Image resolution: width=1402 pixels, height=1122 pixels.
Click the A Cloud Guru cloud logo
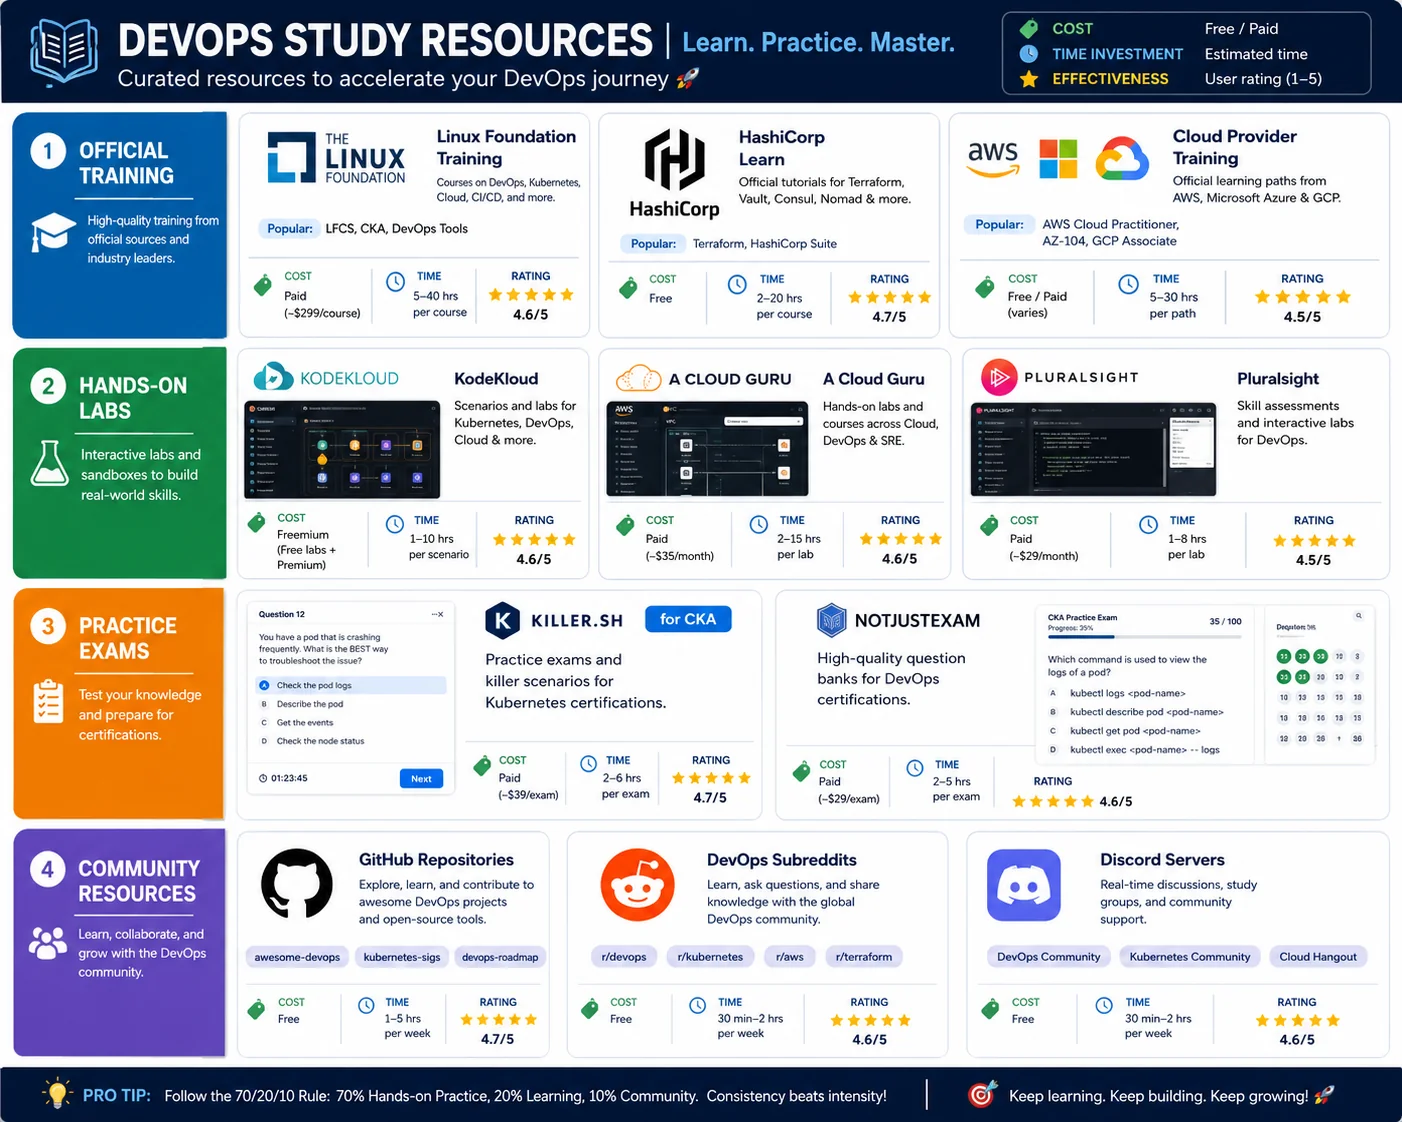click(639, 379)
